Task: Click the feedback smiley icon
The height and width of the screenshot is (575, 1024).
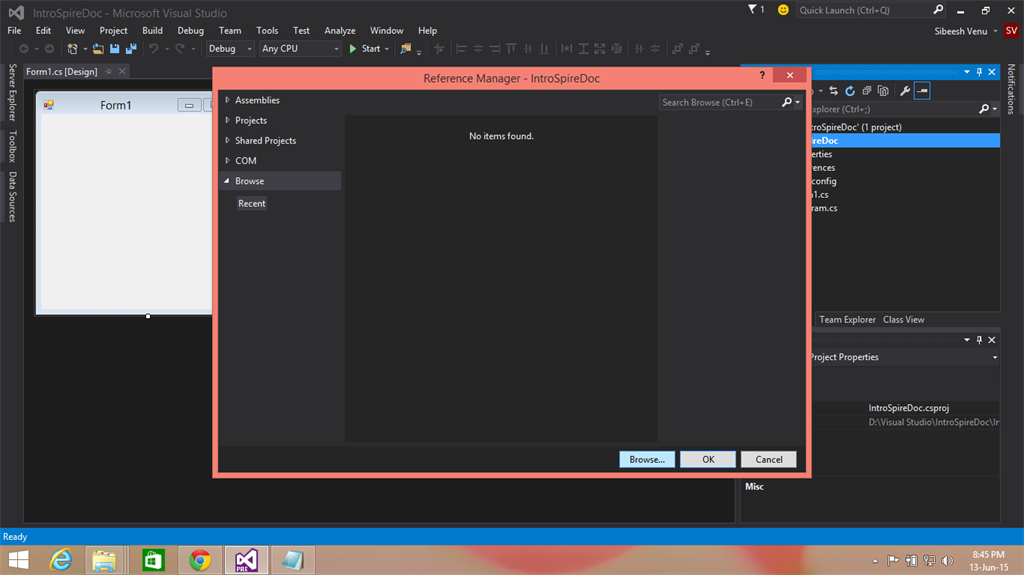Action: tap(783, 10)
